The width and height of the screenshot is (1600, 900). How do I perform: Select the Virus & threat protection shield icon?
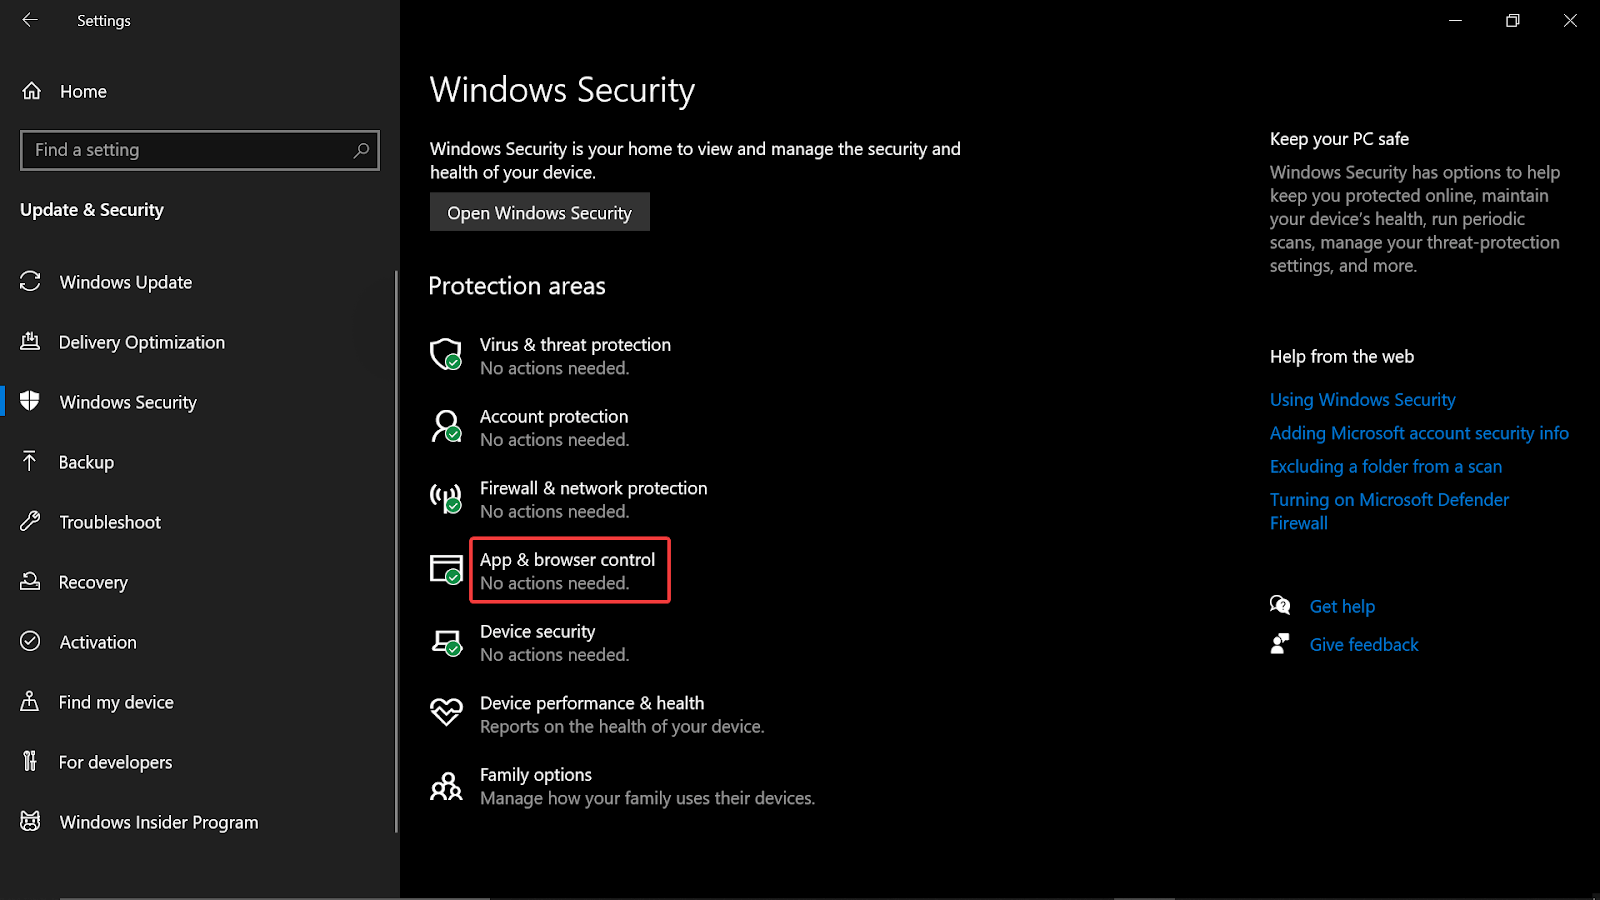pyautogui.click(x=447, y=355)
